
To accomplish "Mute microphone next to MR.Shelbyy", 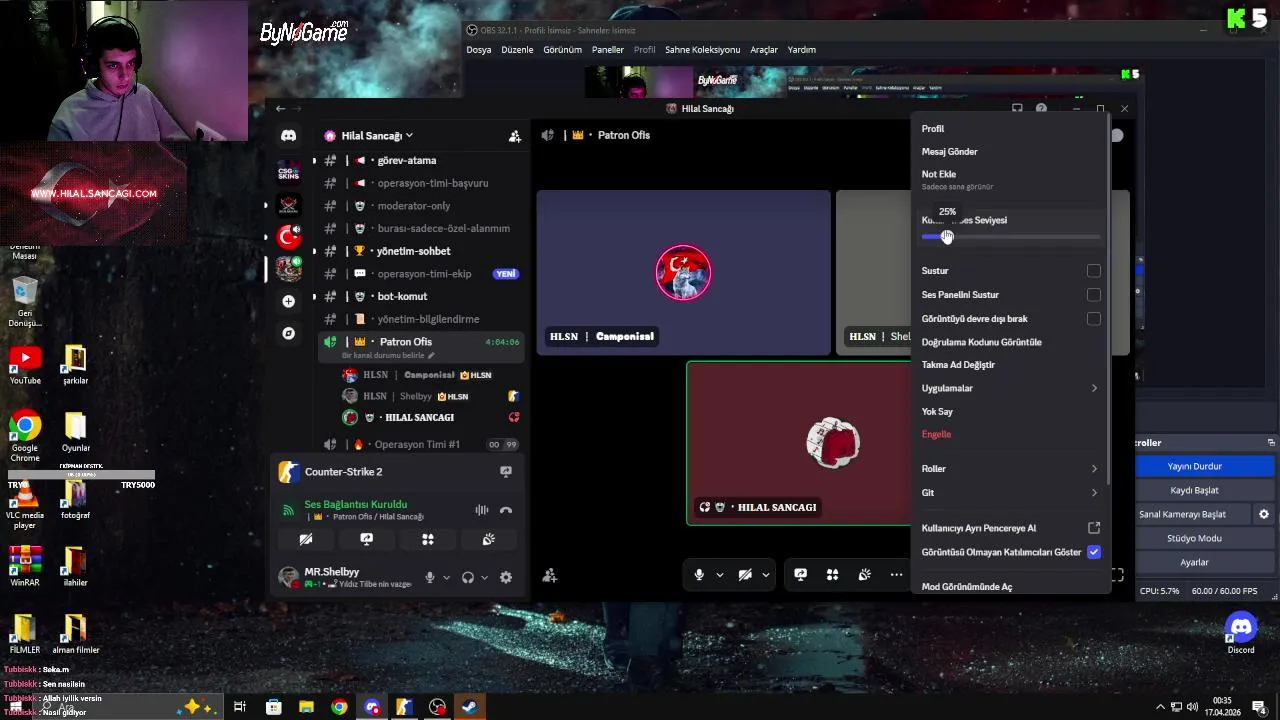I will coord(430,577).
